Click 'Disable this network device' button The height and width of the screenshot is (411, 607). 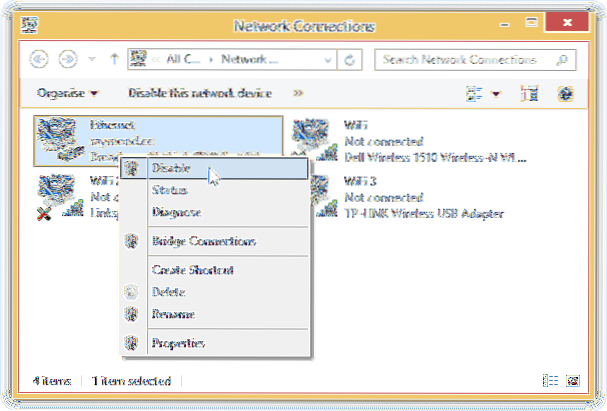pyautogui.click(x=200, y=93)
